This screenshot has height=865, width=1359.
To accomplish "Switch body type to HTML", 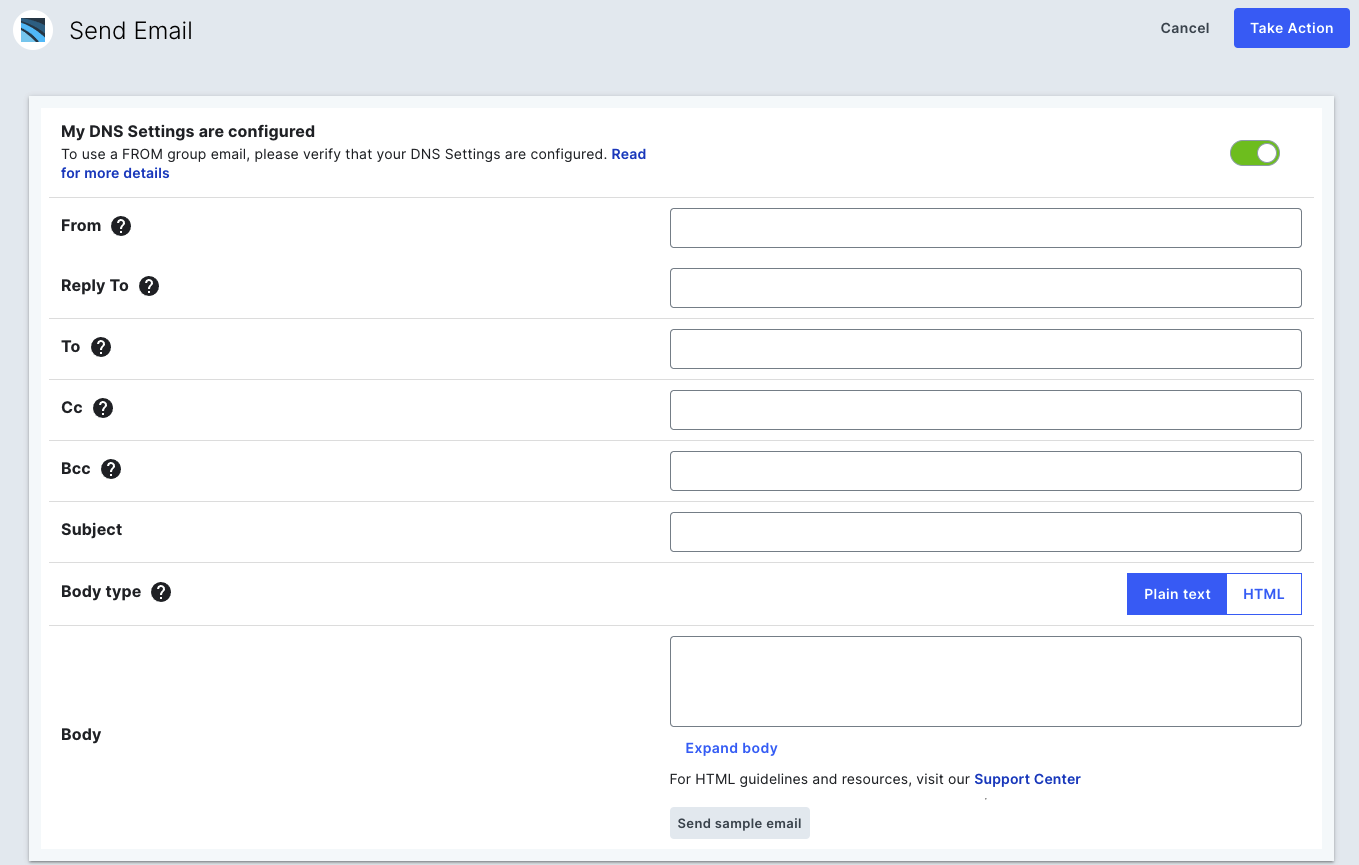I will (x=1263, y=594).
